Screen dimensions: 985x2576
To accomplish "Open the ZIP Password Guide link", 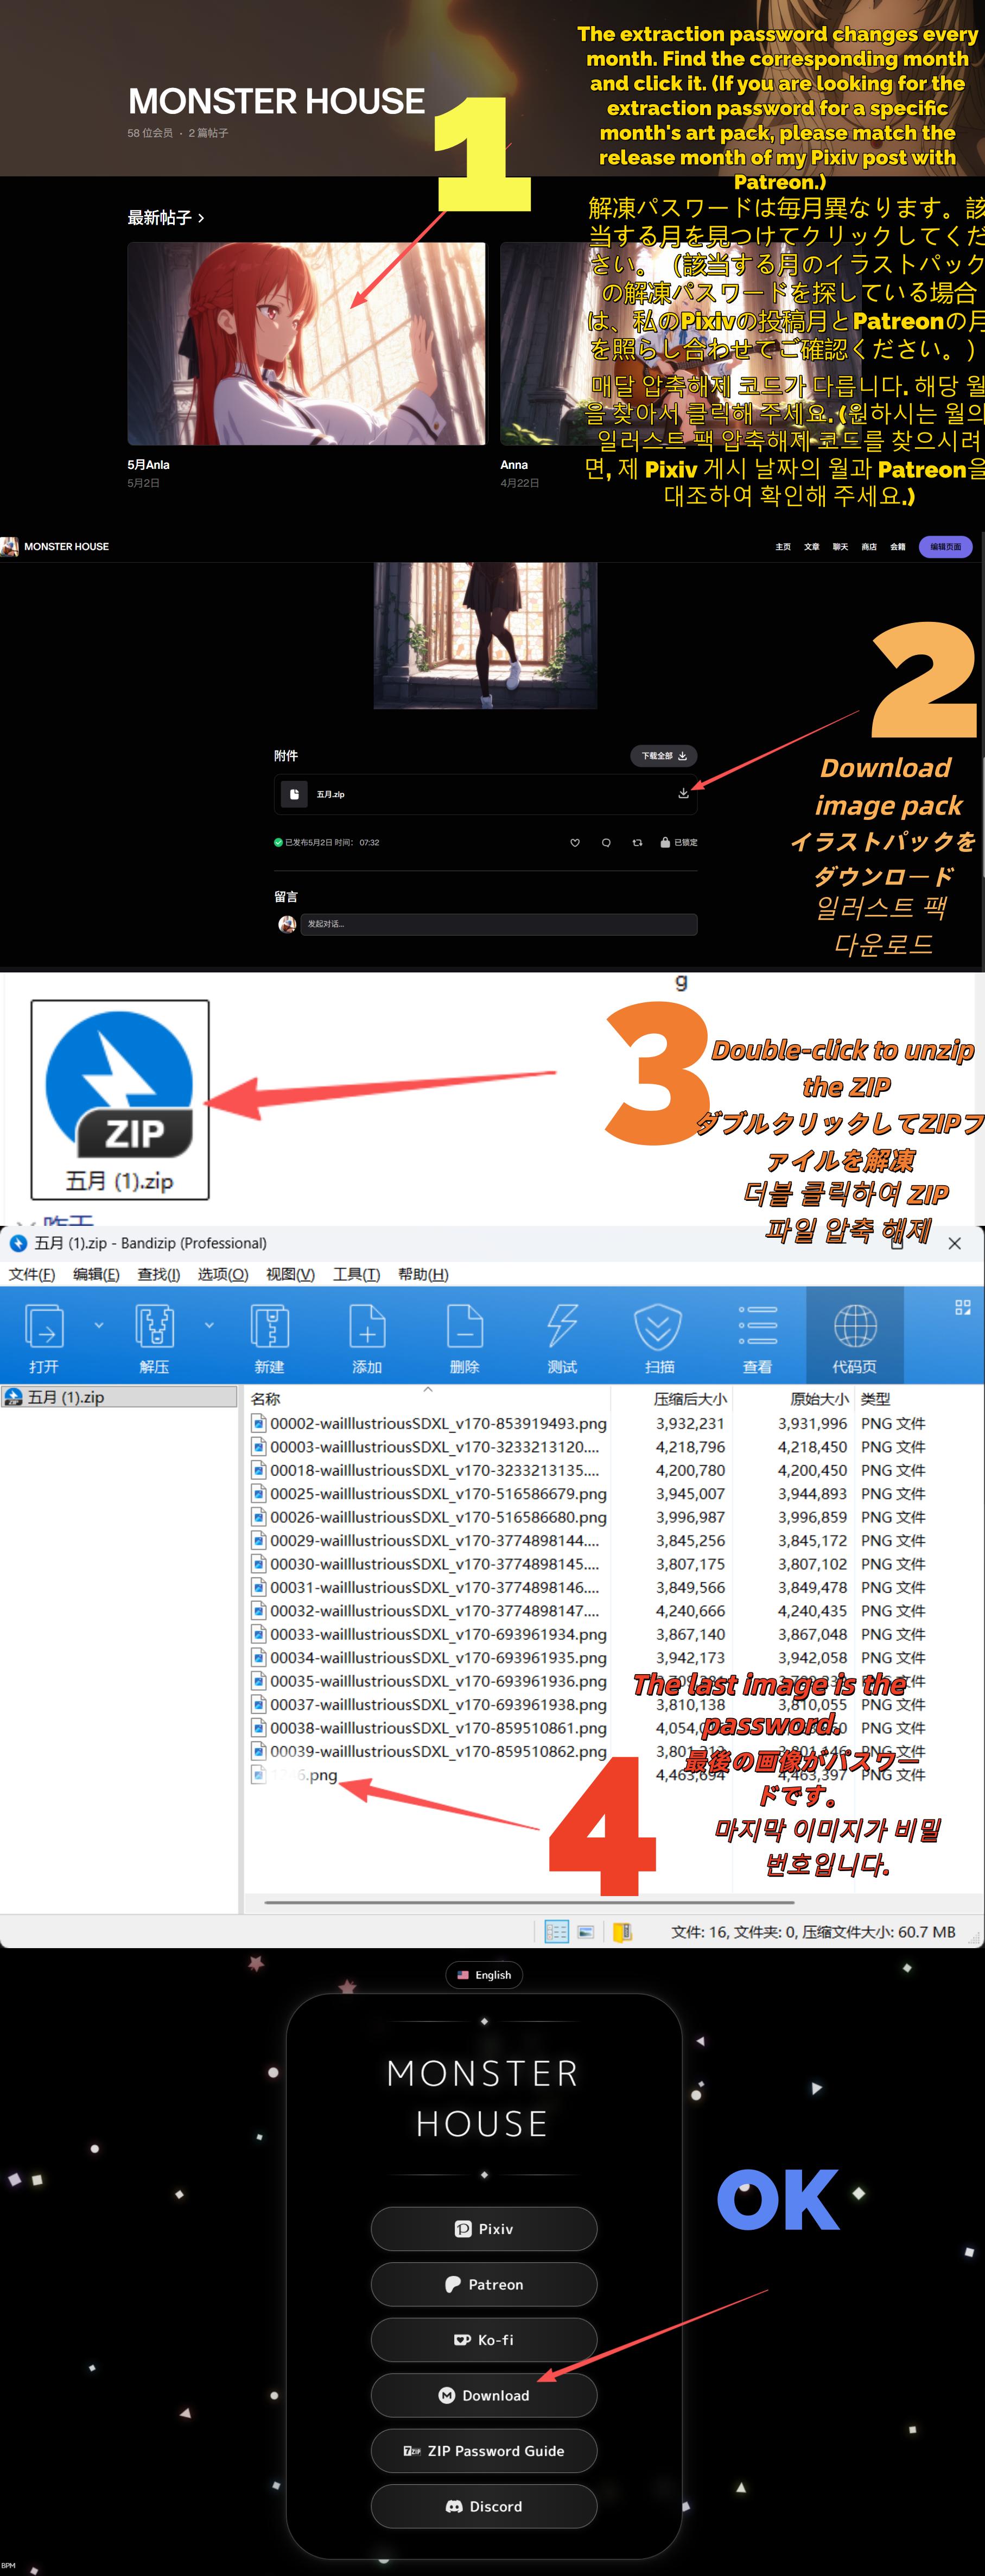I will point(484,2451).
